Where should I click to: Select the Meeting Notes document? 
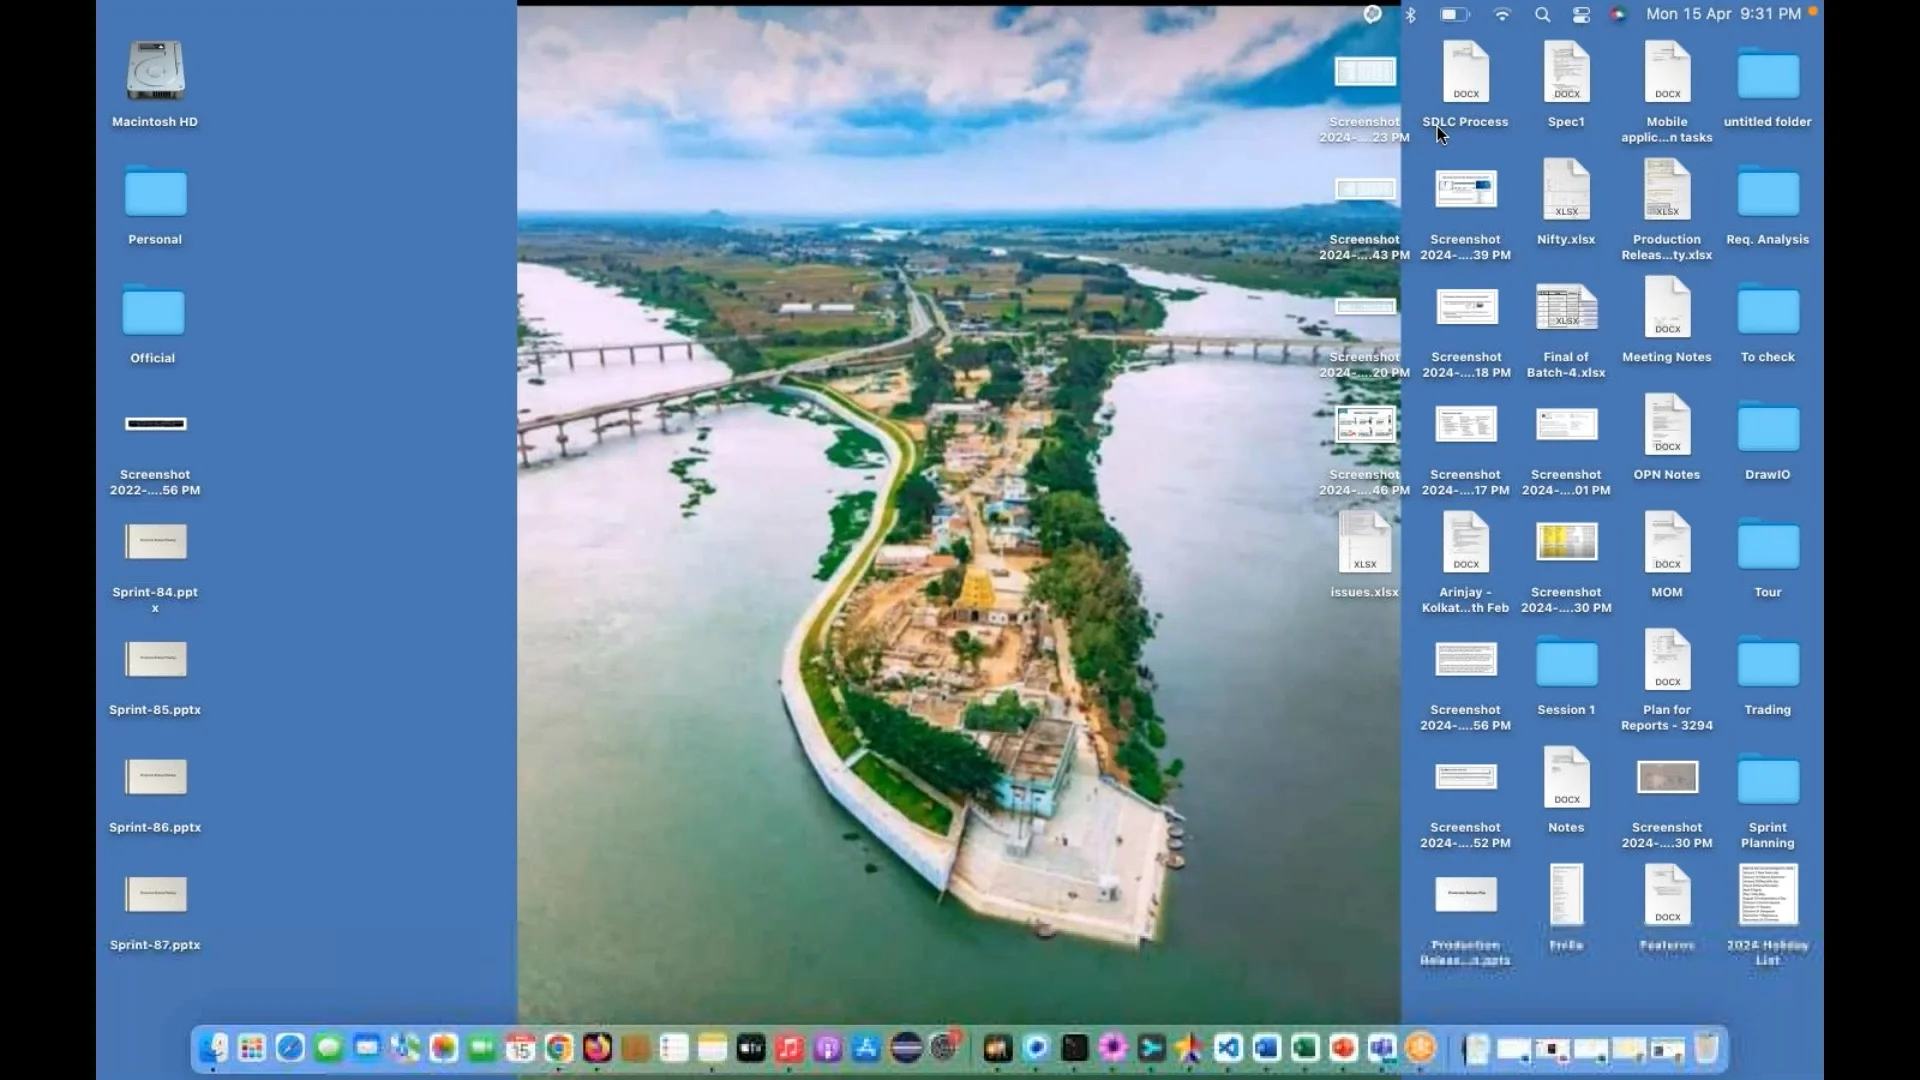(x=1666, y=319)
